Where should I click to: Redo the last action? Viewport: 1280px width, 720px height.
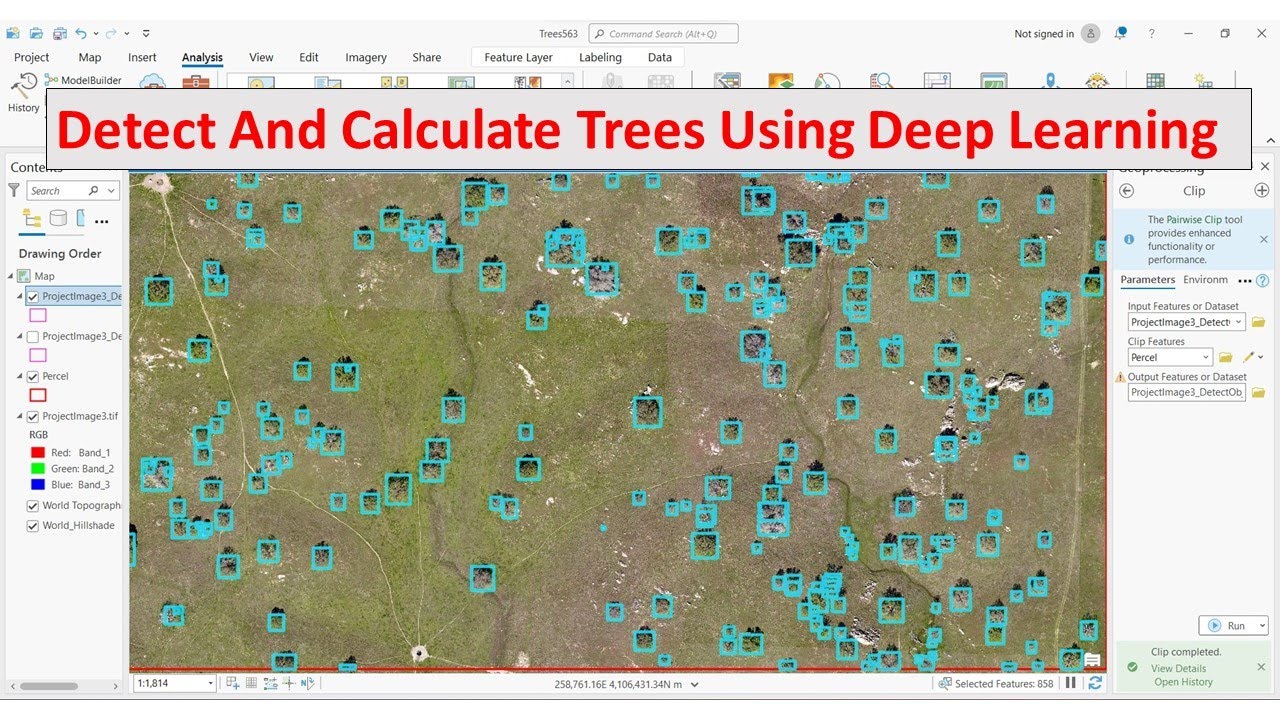[x=110, y=33]
